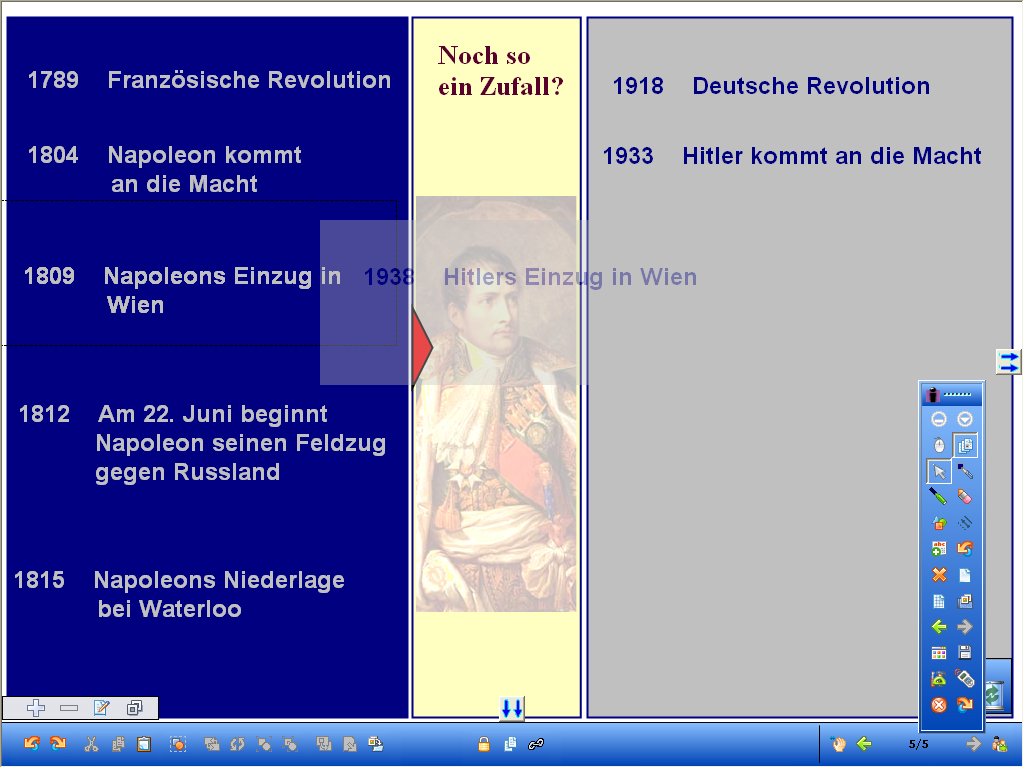Undo using the toolbox orange undo arrow
The image size is (1024, 768).
(965, 549)
